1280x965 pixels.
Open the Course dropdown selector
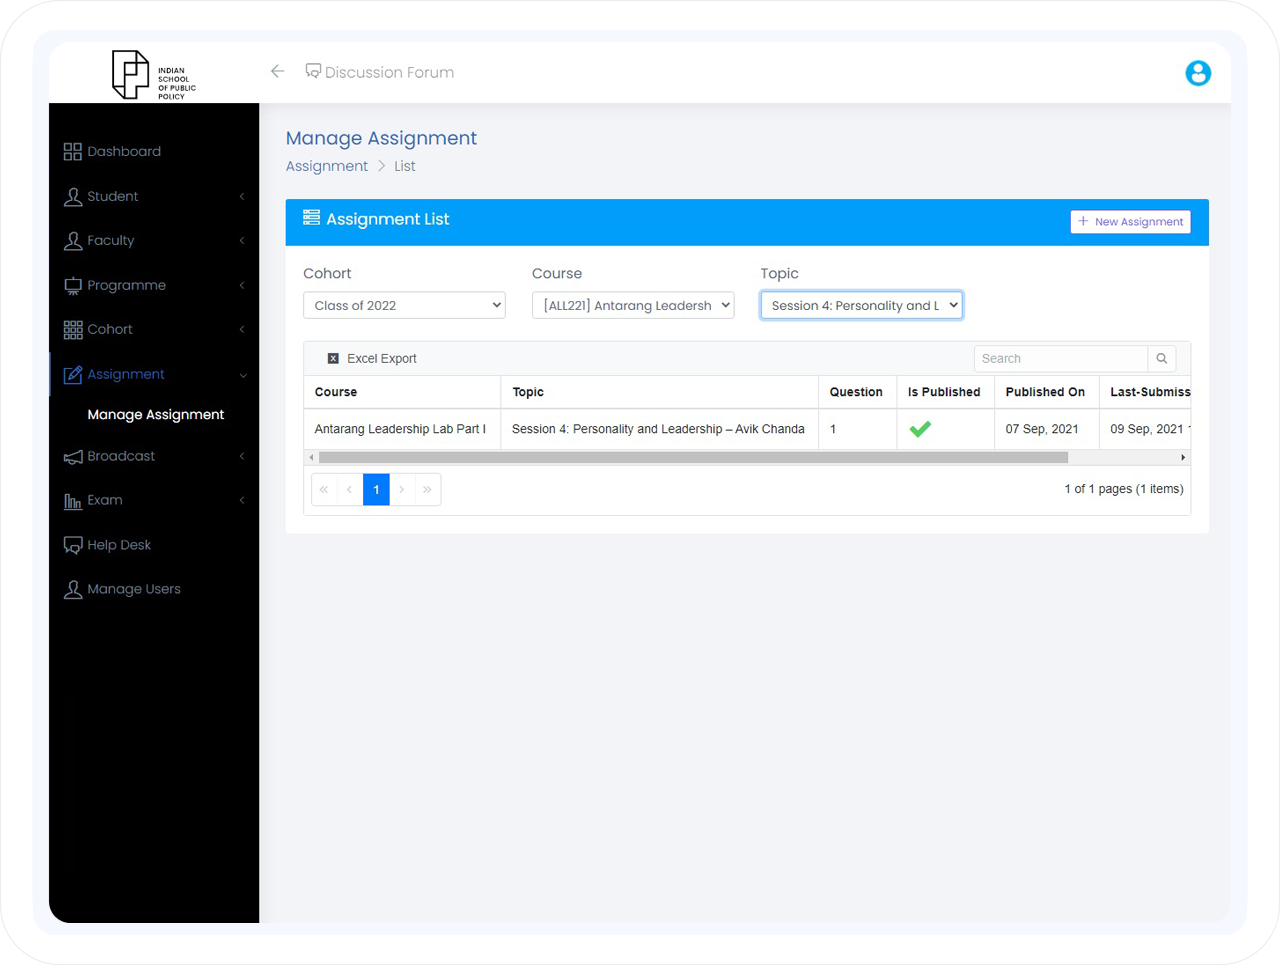coord(632,306)
